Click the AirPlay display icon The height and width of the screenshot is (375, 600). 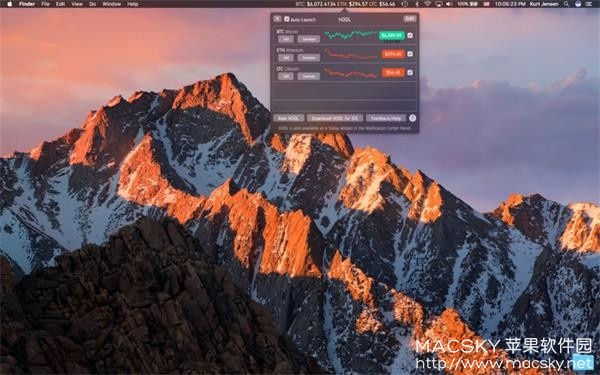pyautogui.click(x=439, y=4)
